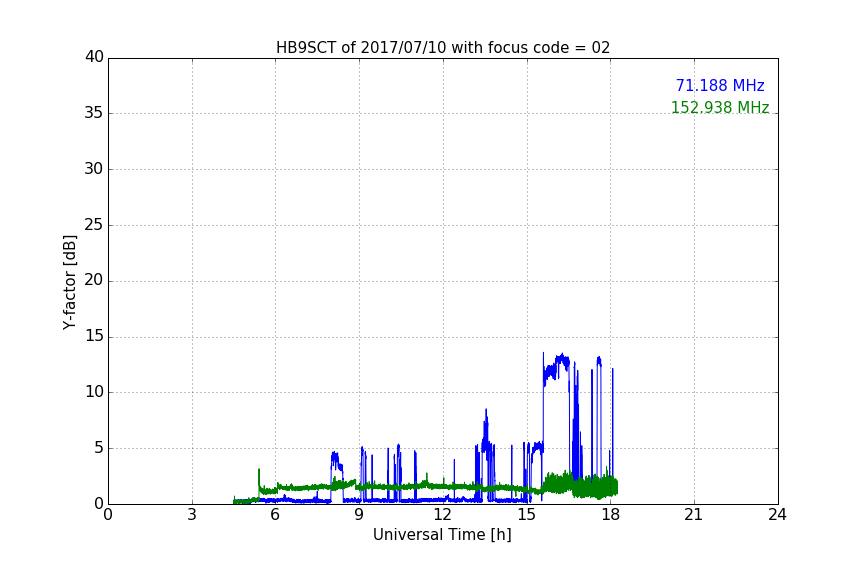Click x-axis tick label 6
Viewport: 864px width, 576px height.
pos(276,515)
